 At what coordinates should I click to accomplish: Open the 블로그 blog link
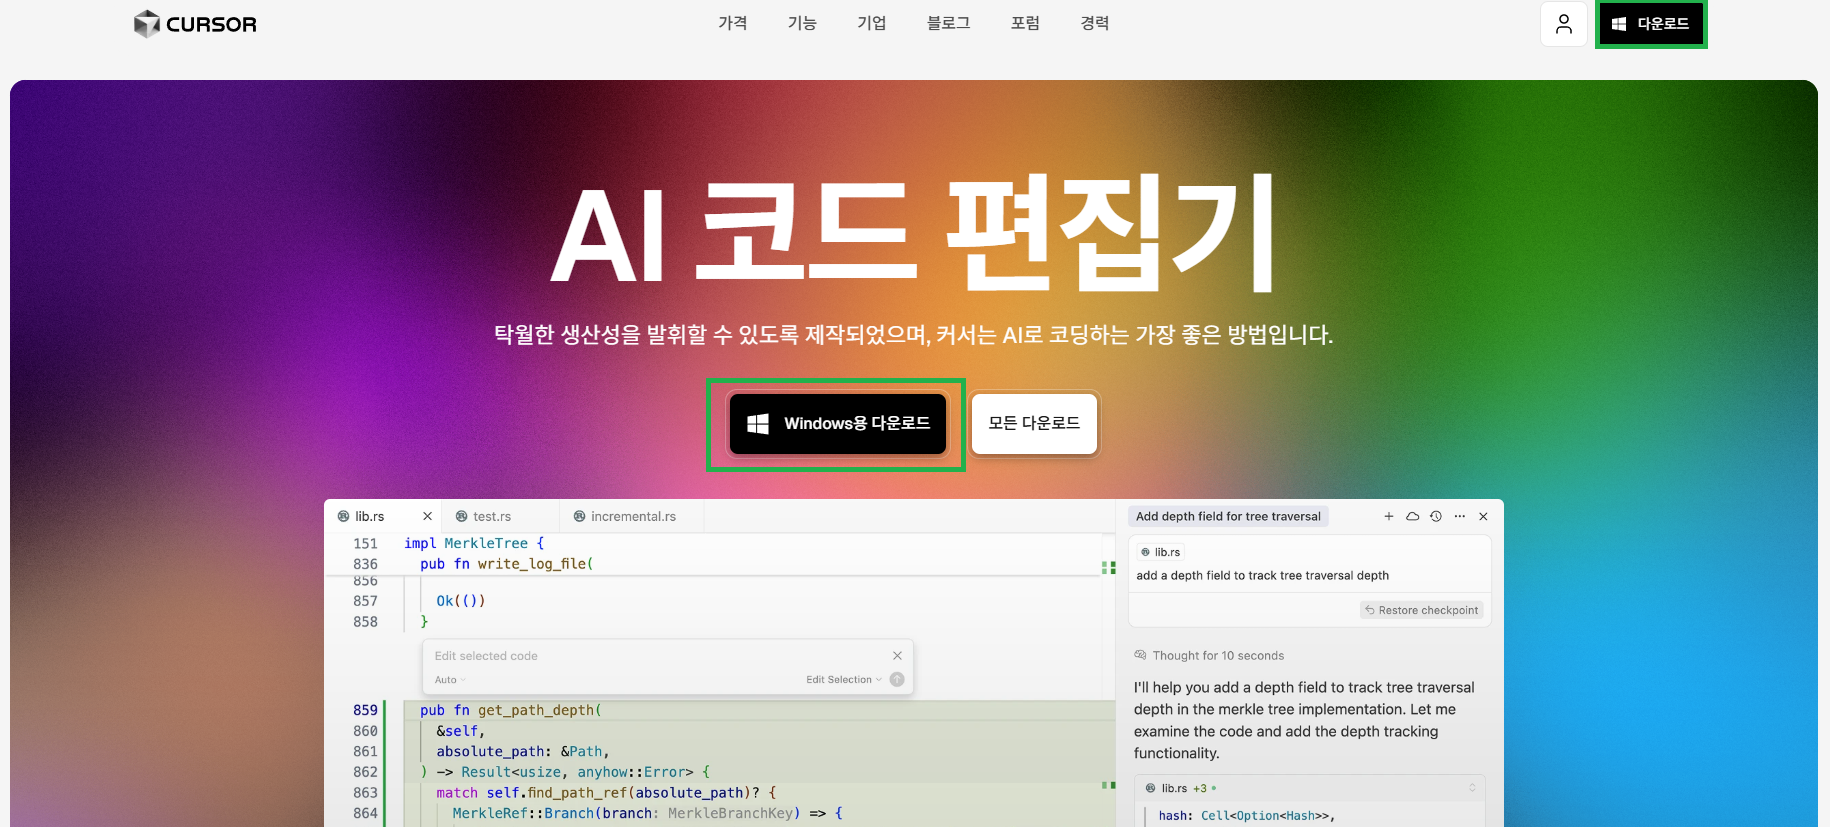pos(949,23)
